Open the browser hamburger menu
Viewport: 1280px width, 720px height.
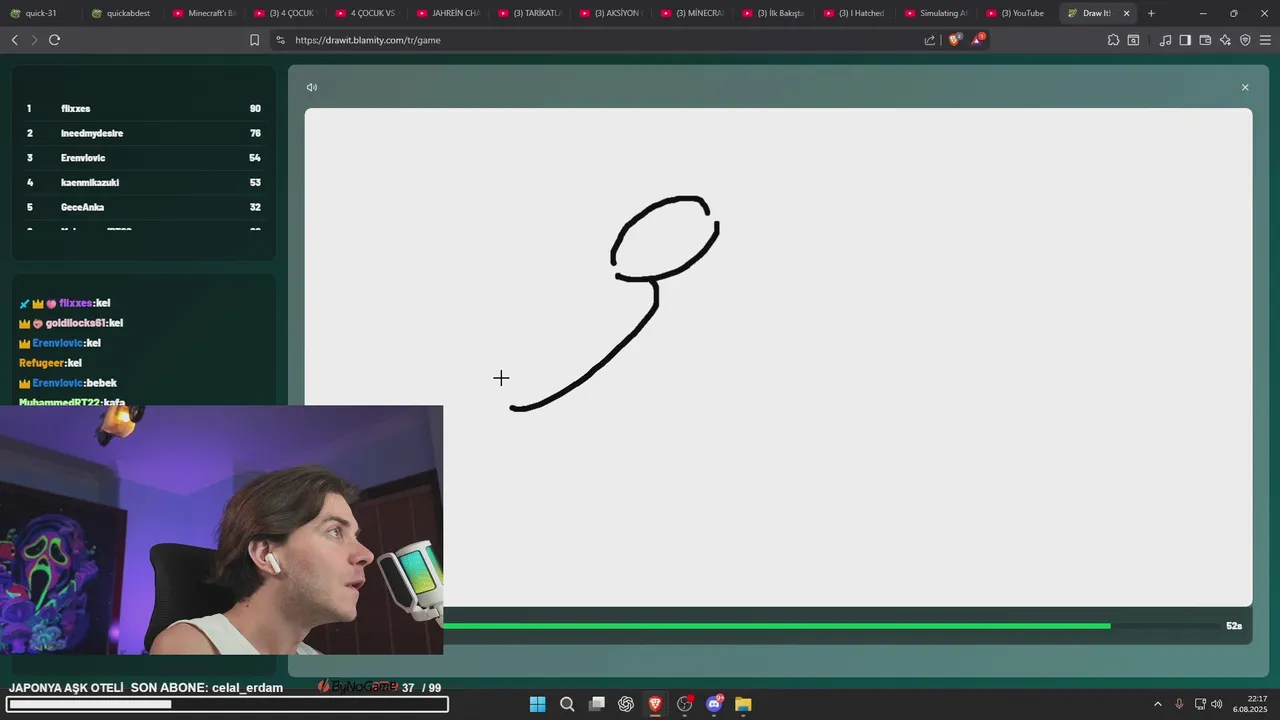[x=1265, y=40]
